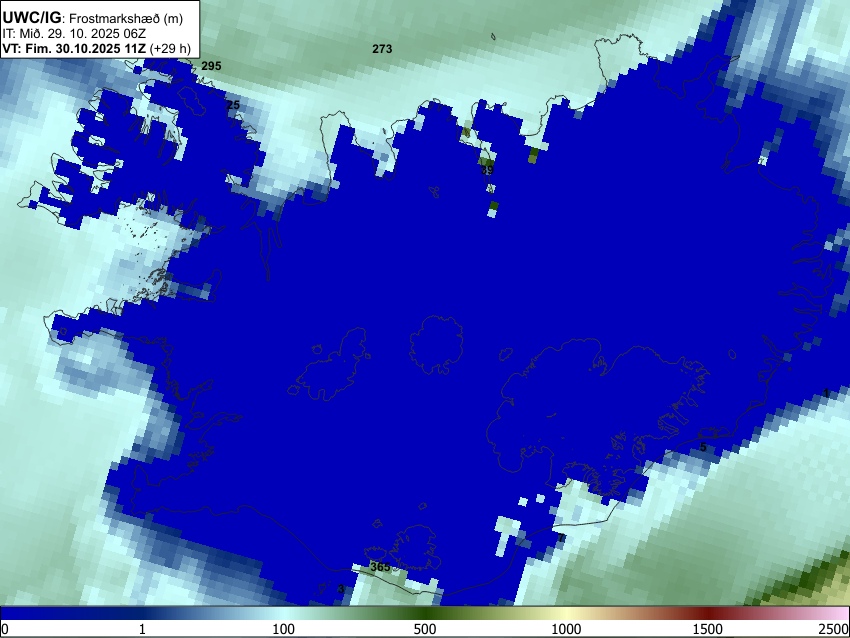The image size is (850, 638).
Task: Click the station value "365" on the south coast
Action: 380,567
